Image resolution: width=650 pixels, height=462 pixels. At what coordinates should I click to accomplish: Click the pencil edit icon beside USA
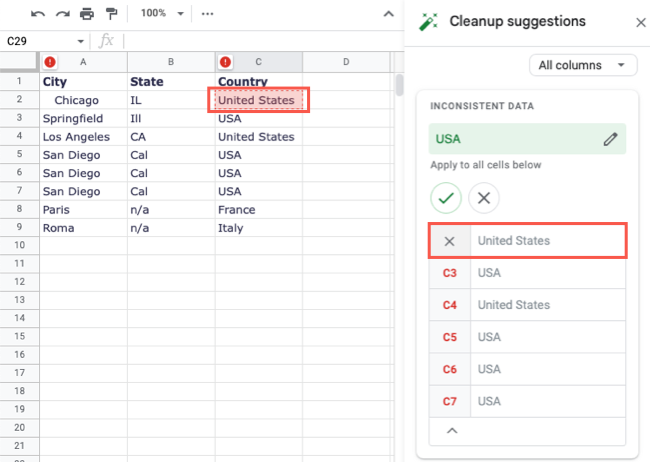610,139
